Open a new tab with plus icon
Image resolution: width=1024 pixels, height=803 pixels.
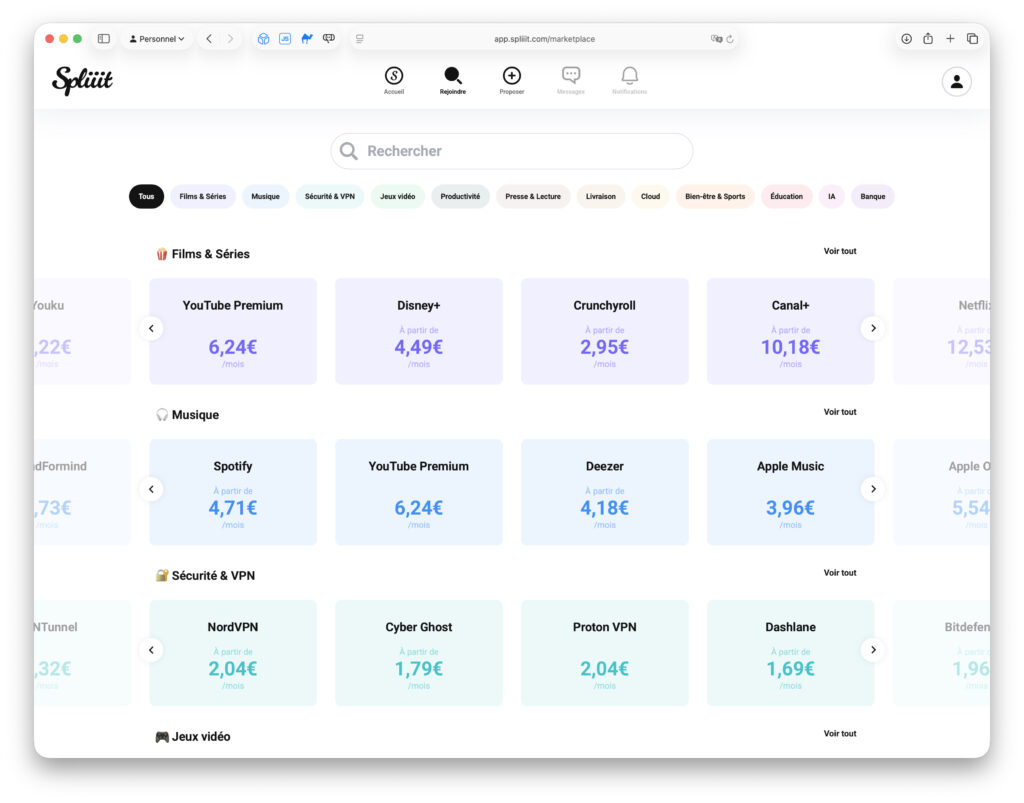tap(950, 39)
